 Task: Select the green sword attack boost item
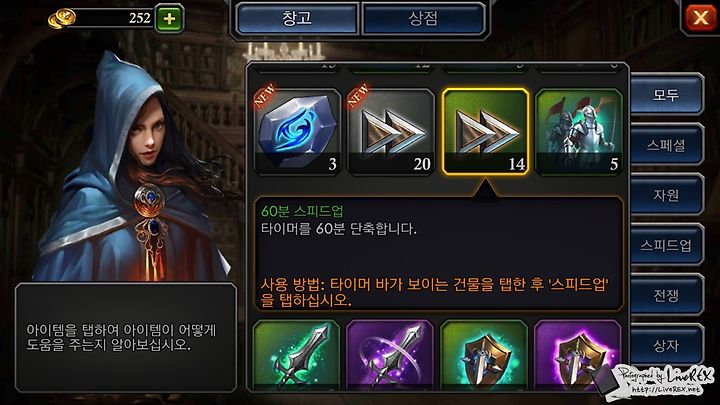[x=297, y=354]
